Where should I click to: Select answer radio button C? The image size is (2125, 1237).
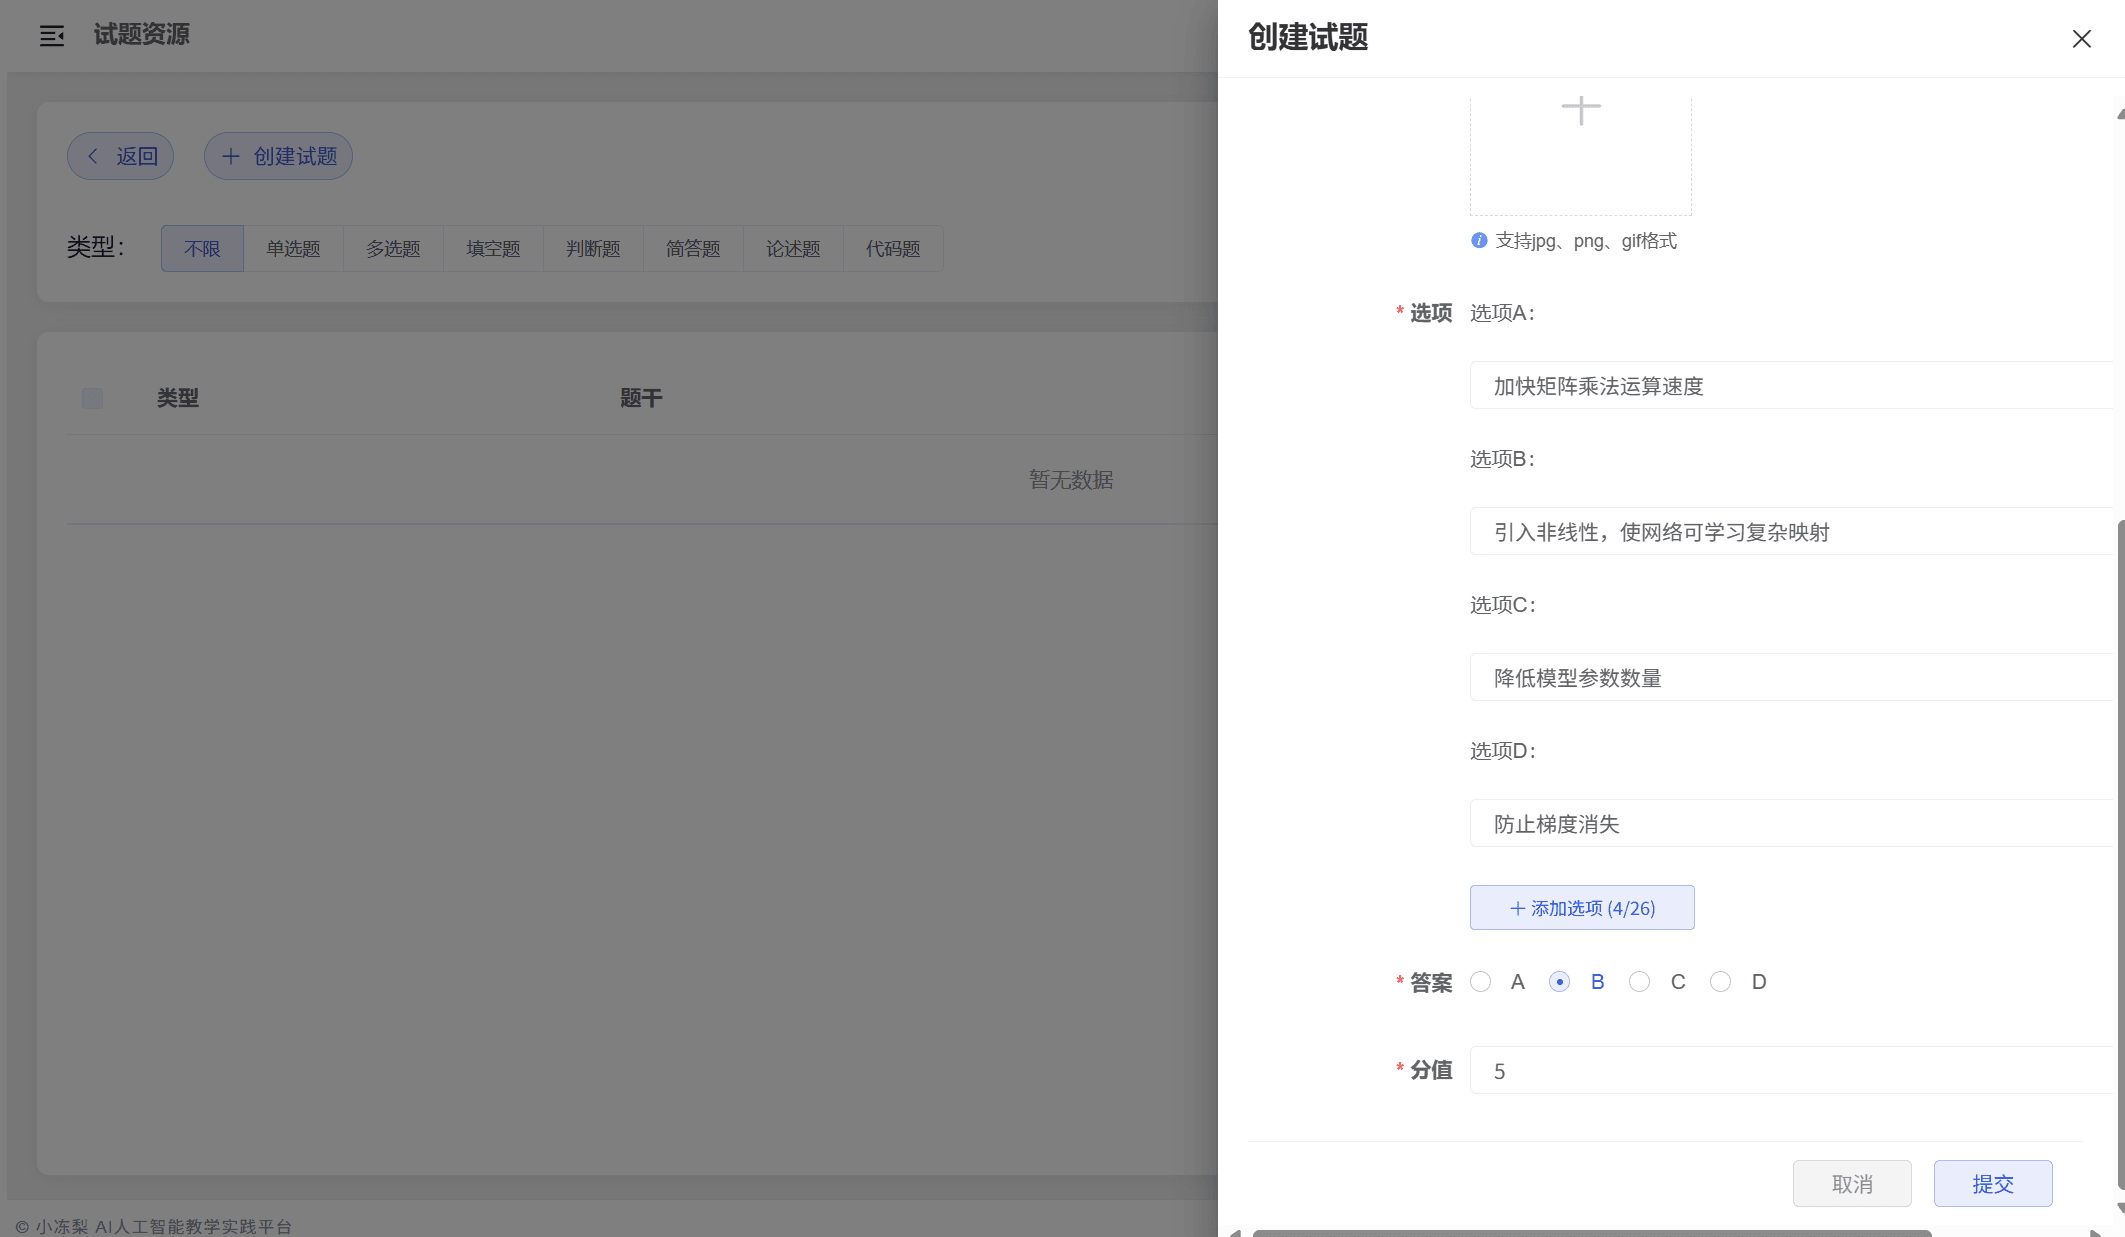[x=1639, y=982]
